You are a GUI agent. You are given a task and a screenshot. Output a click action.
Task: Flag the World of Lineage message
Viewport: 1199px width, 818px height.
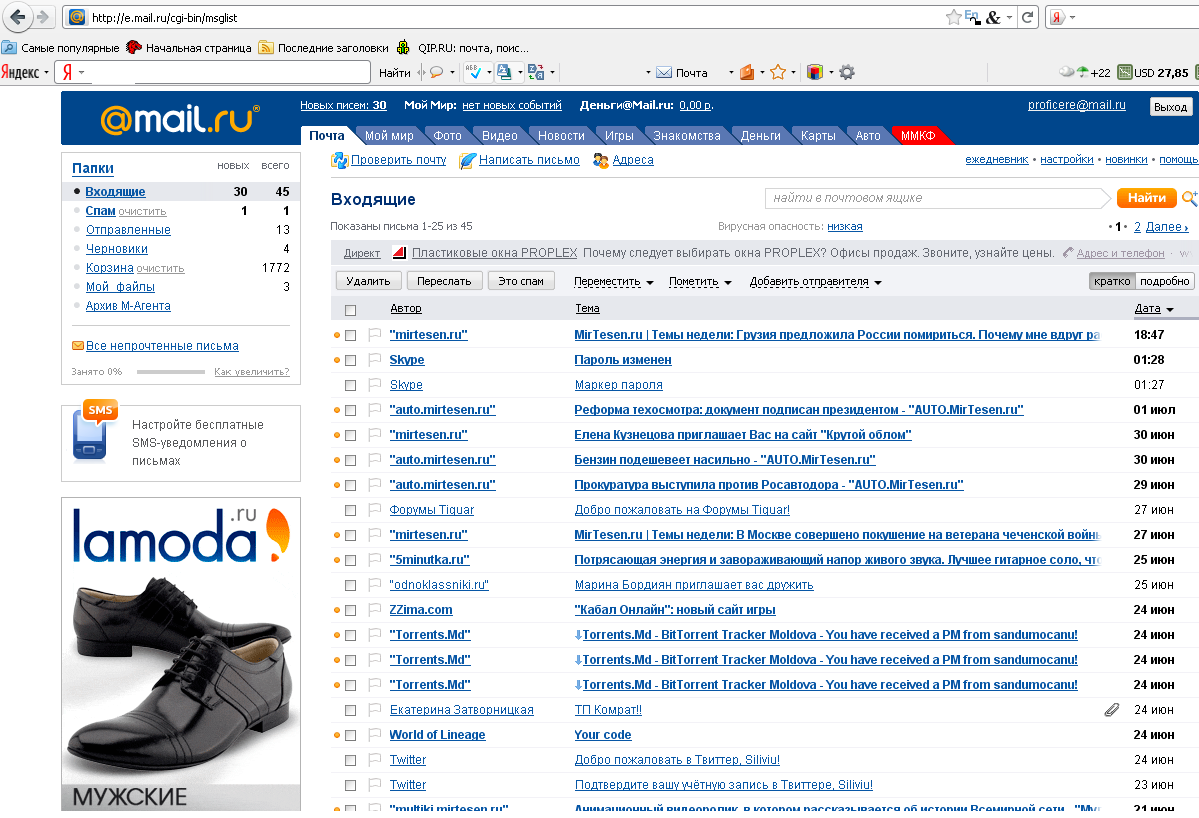point(375,735)
